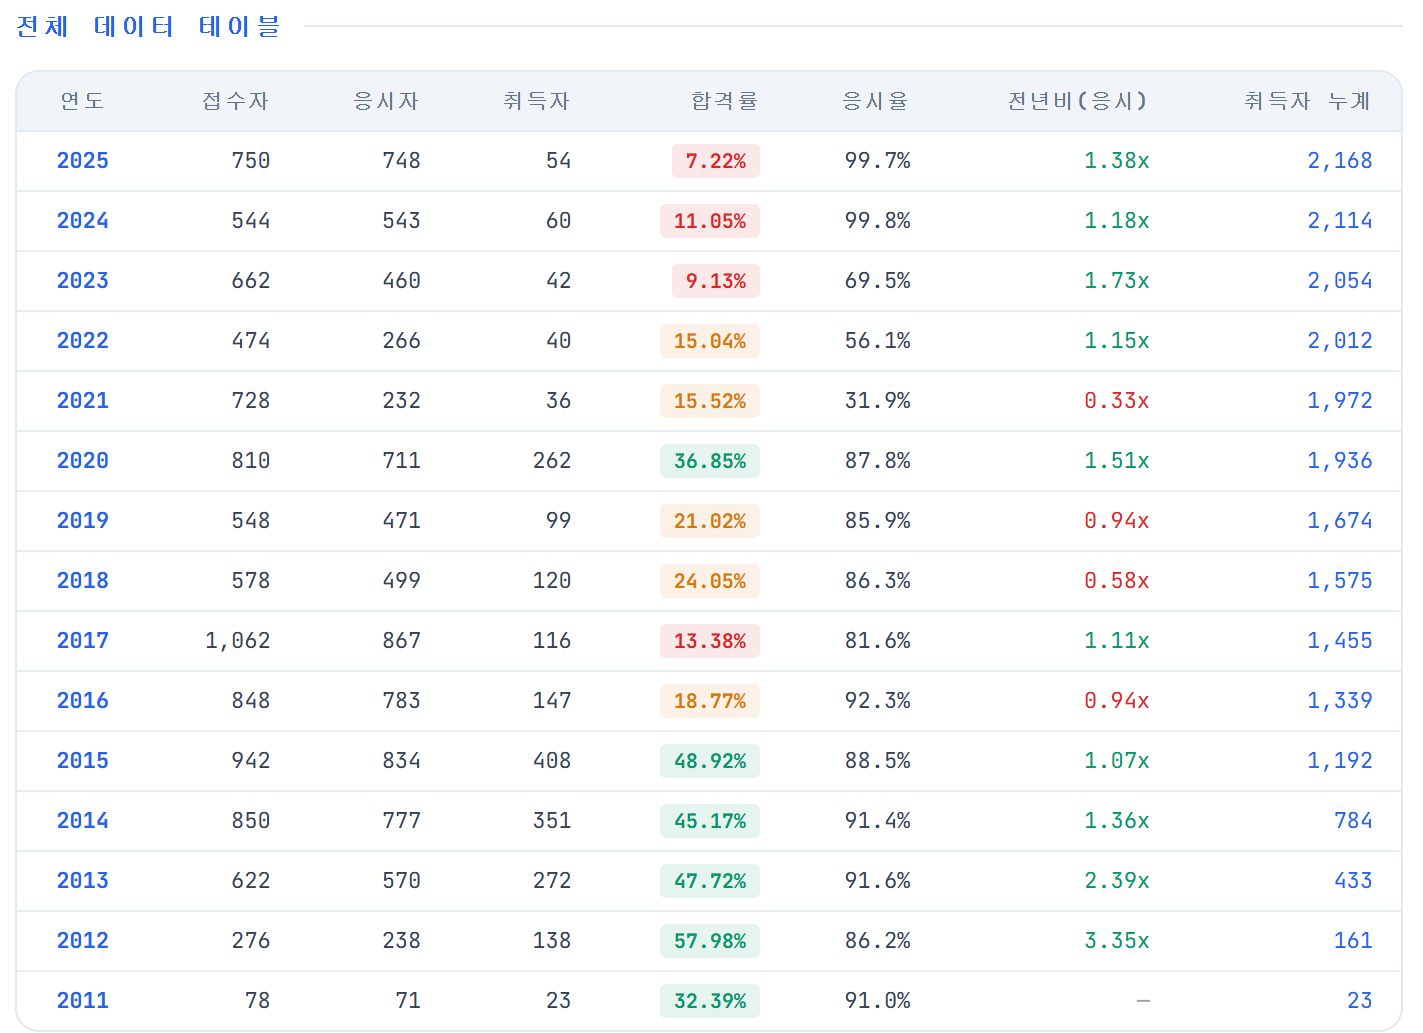Click the 취득자 column header
Image resolution: width=1423 pixels, height=1033 pixels.
pyautogui.click(x=537, y=101)
